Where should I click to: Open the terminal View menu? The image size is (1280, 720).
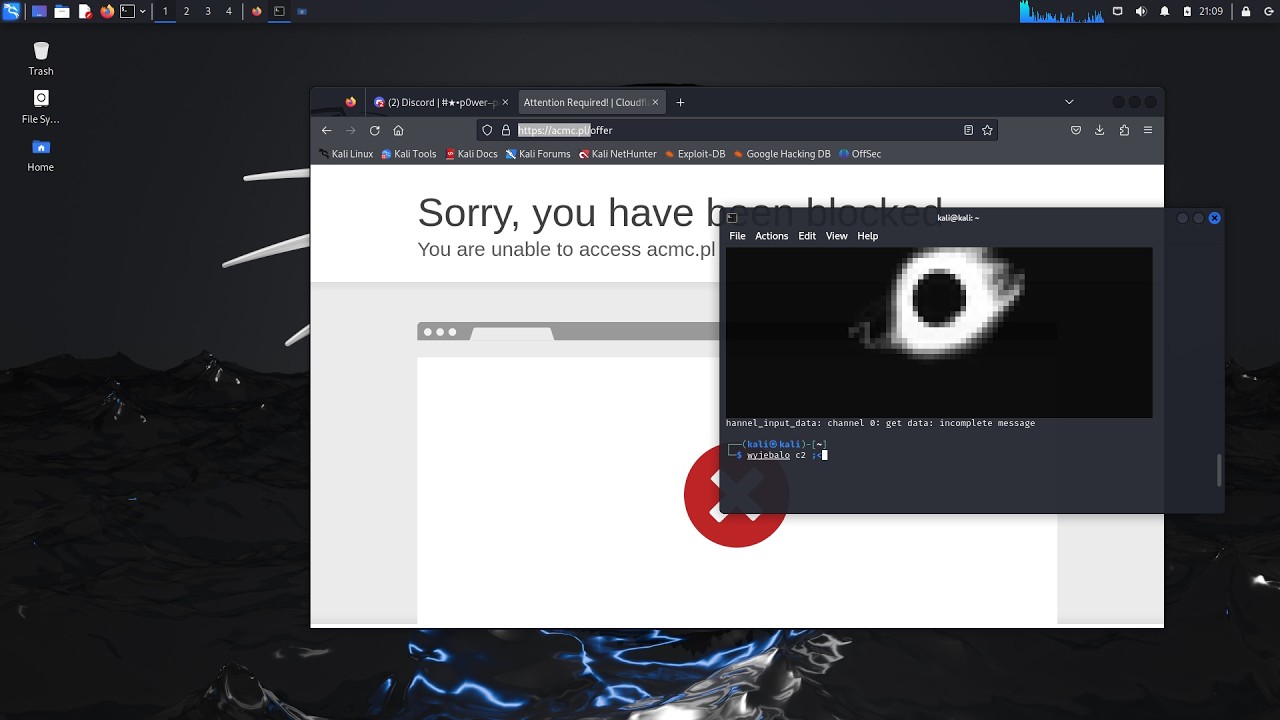click(836, 236)
